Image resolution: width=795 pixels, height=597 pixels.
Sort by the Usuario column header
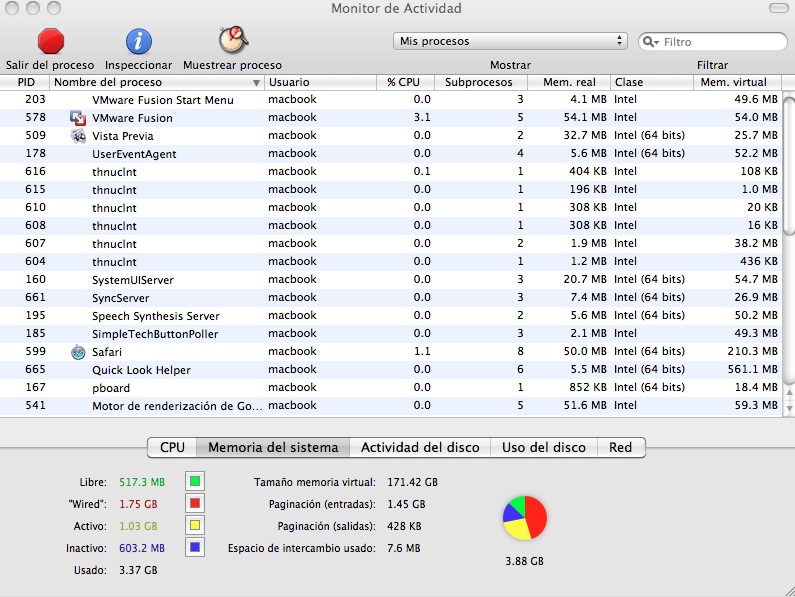pos(320,82)
